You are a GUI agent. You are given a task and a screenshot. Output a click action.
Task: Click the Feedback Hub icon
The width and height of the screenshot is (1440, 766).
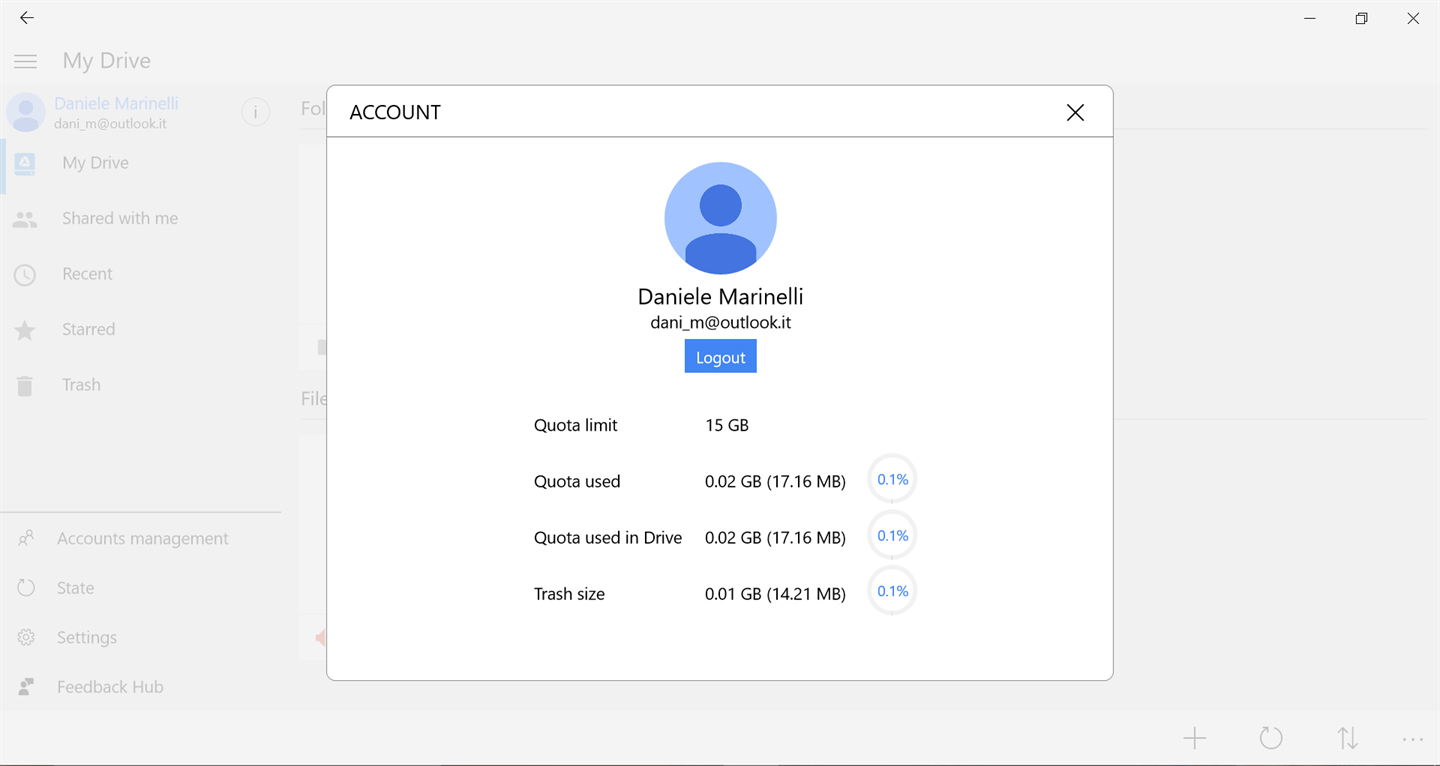26,687
